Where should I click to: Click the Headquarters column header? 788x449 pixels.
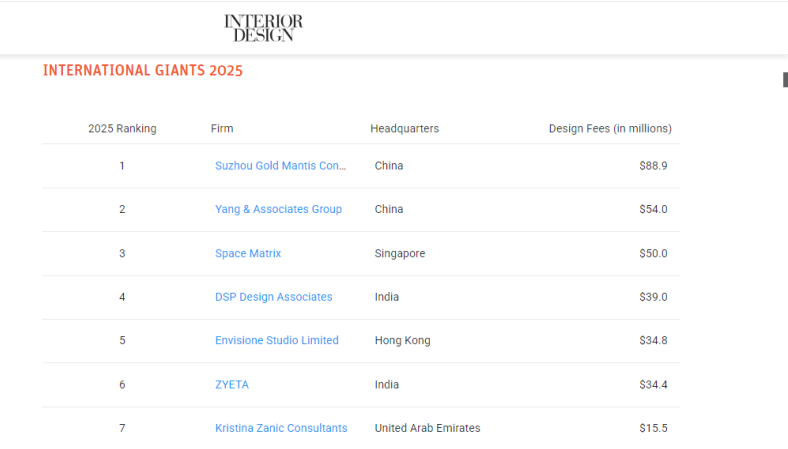(405, 129)
